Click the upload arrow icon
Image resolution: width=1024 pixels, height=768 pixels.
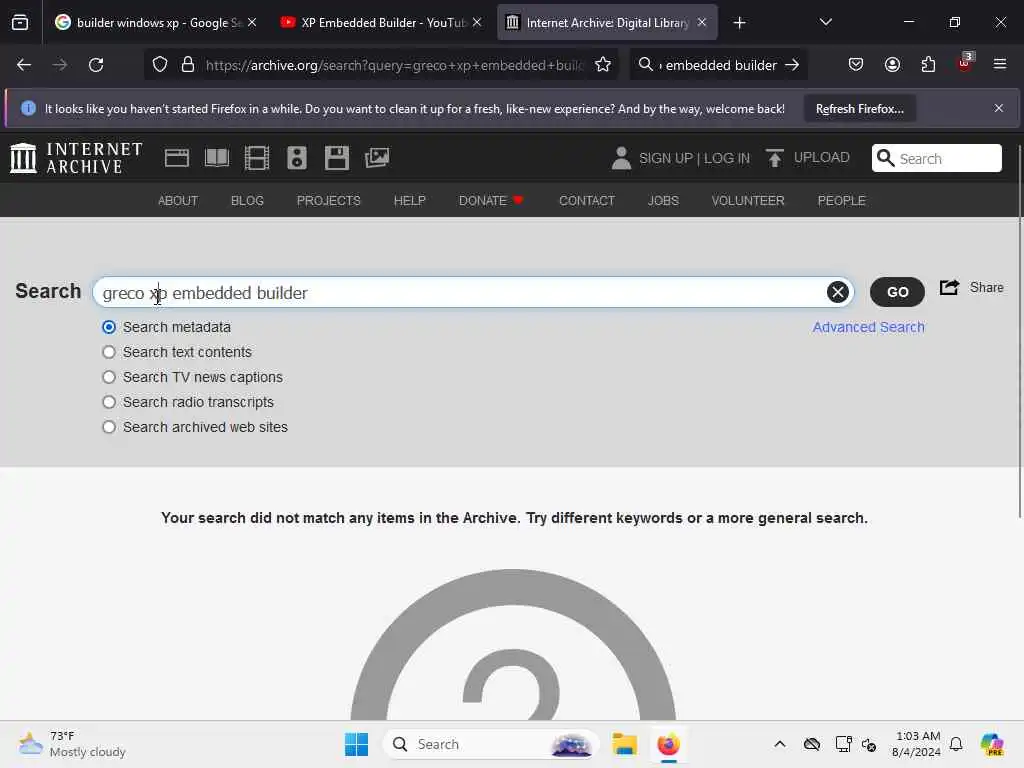(x=775, y=158)
